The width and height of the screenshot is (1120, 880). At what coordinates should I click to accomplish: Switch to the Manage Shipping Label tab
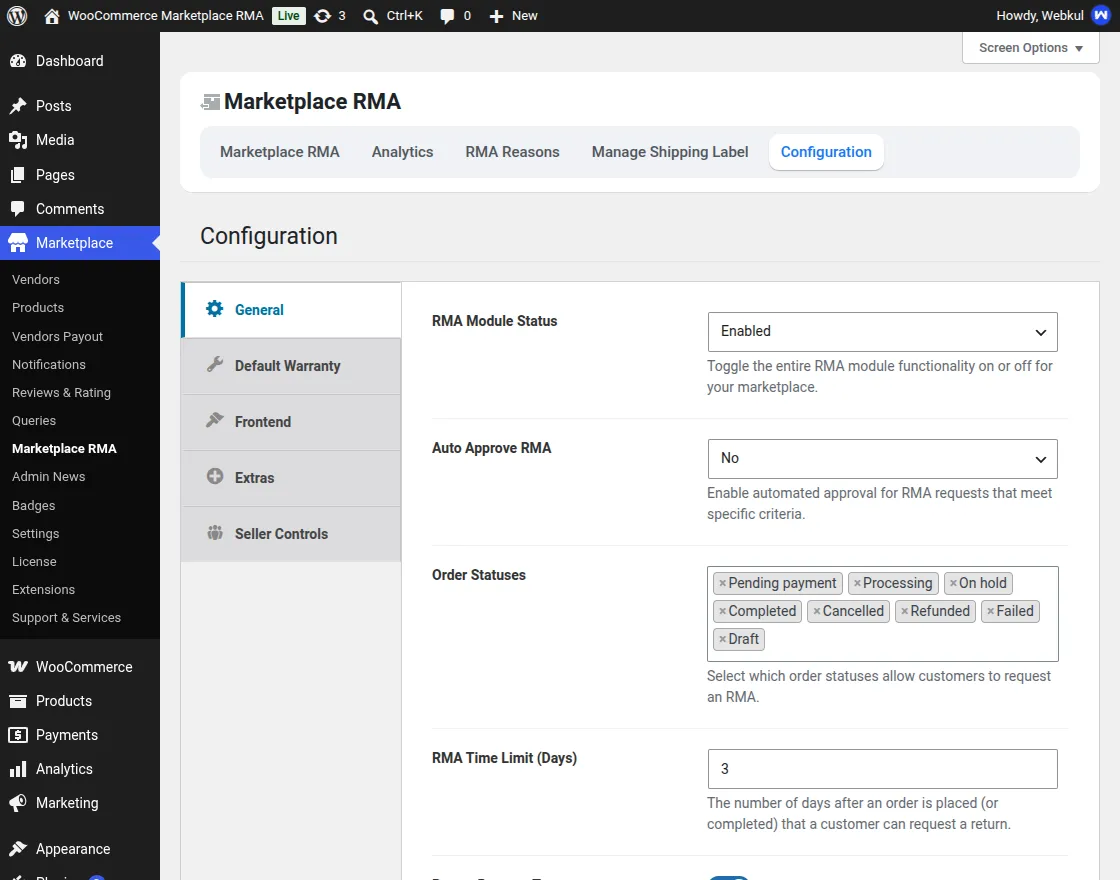pos(669,151)
